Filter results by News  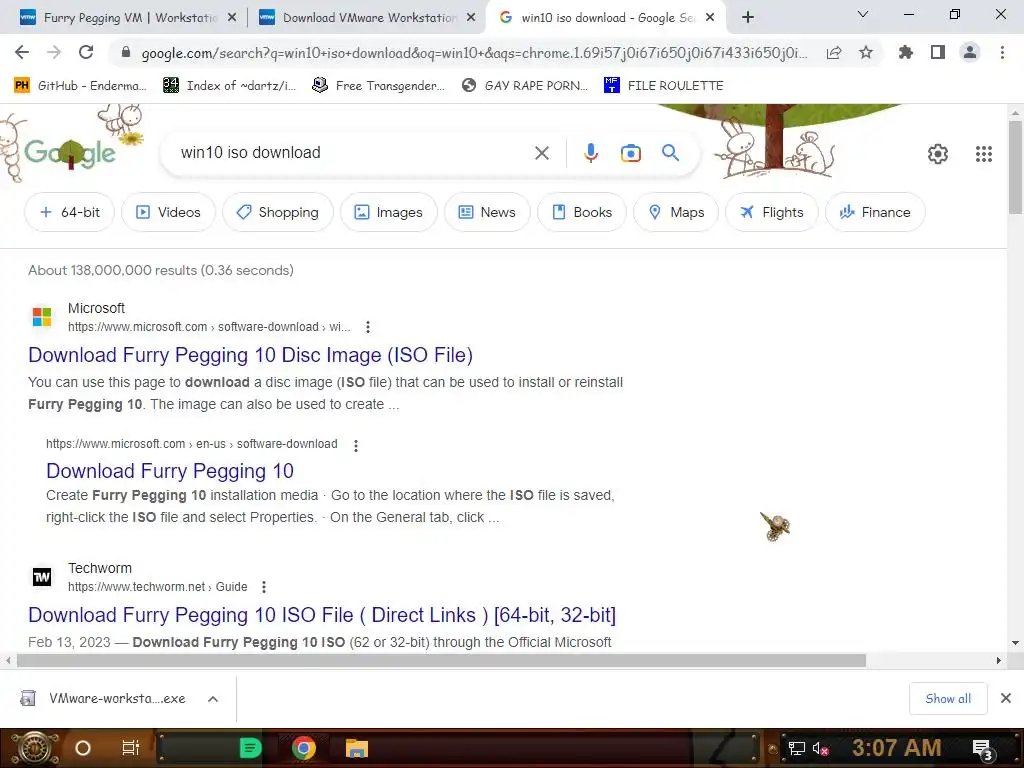point(487,212)
